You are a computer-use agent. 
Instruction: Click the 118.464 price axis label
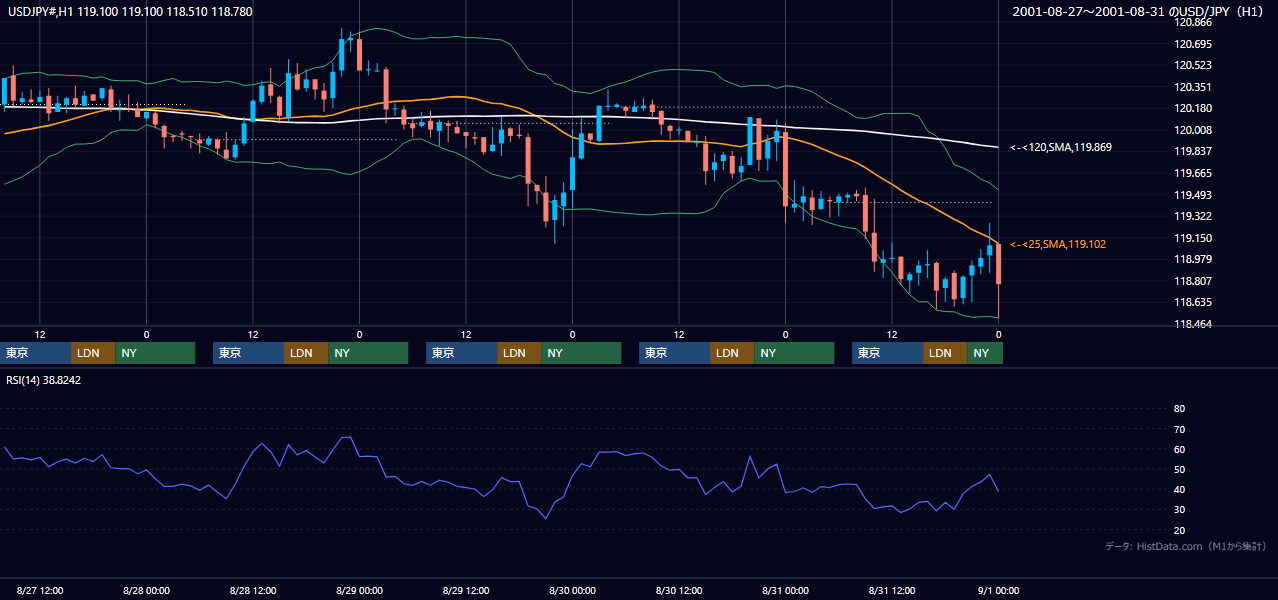[1194, 324]
